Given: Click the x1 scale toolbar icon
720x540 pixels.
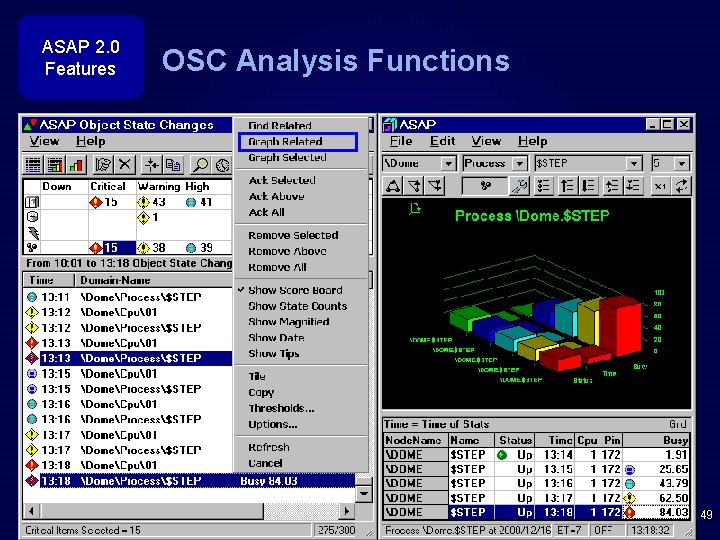Looking at the screenshot, I should point(660,186).
